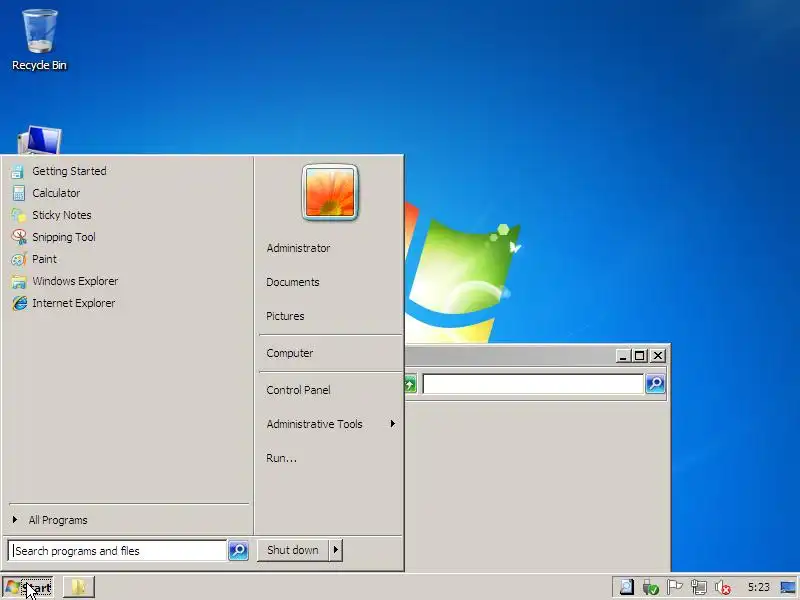Image resolution: width=800 pixels, height=600 pixels.
Task: Expand the Administrative Tools submenu
Action: pyautogui.click(x=330, y=424)
